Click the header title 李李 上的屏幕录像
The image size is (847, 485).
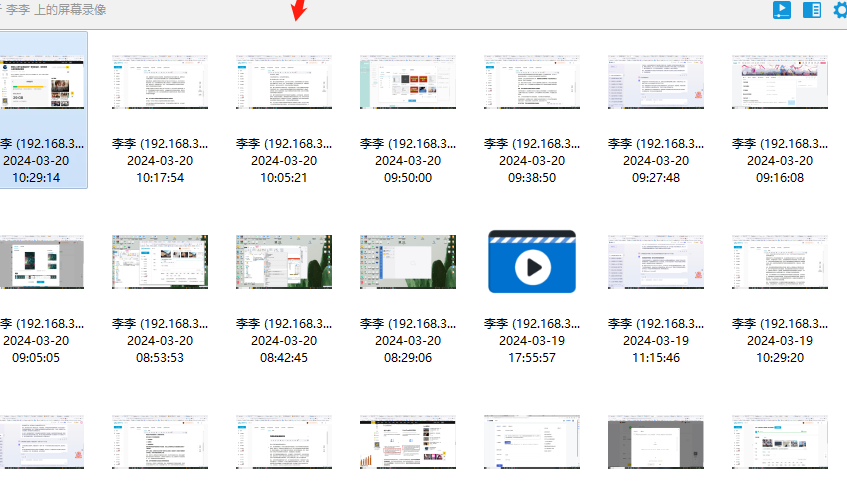(x=56, y=10)
